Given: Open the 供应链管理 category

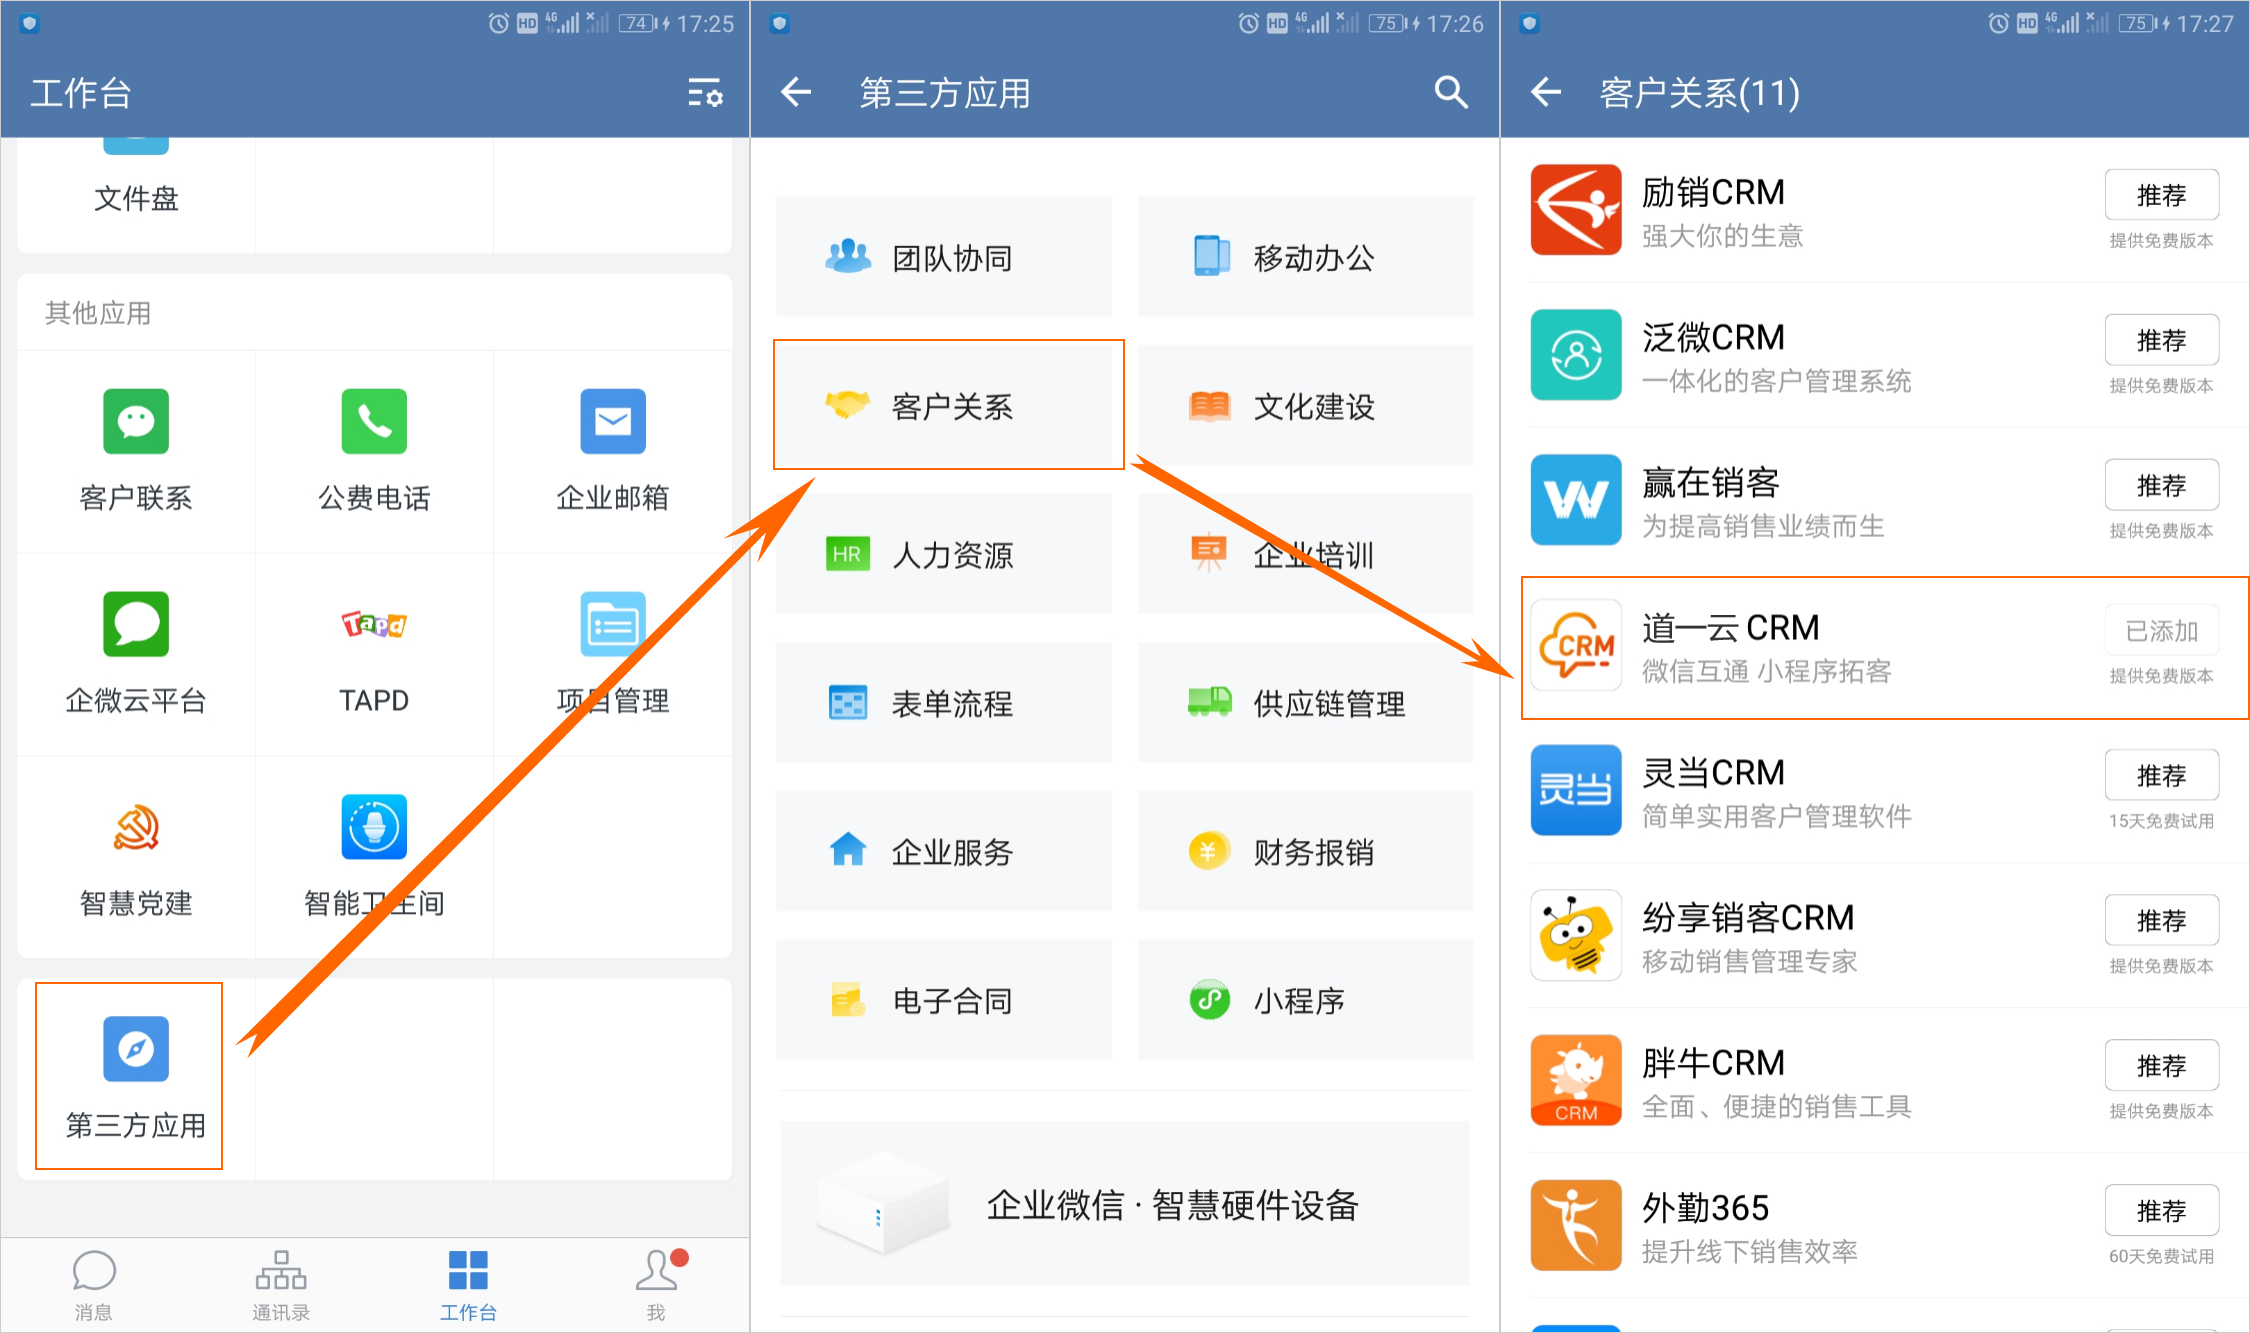Looking at the screenshot, I should coord(1305,702).
